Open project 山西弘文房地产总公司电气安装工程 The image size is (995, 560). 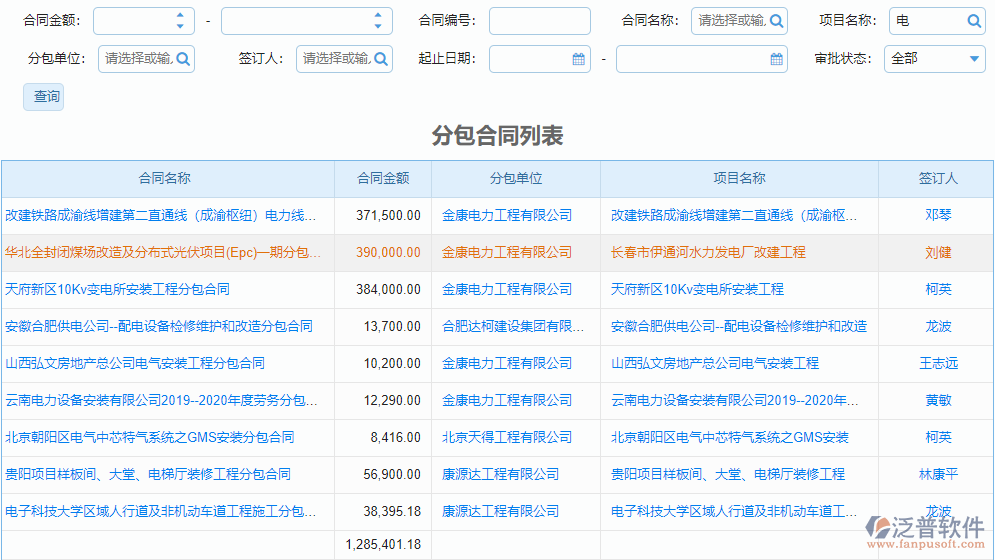pos(715,363)
